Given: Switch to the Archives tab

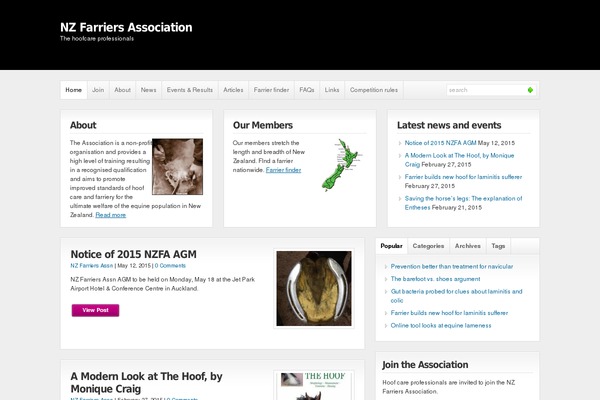Looking at the screenshot, I should [468, 246].
